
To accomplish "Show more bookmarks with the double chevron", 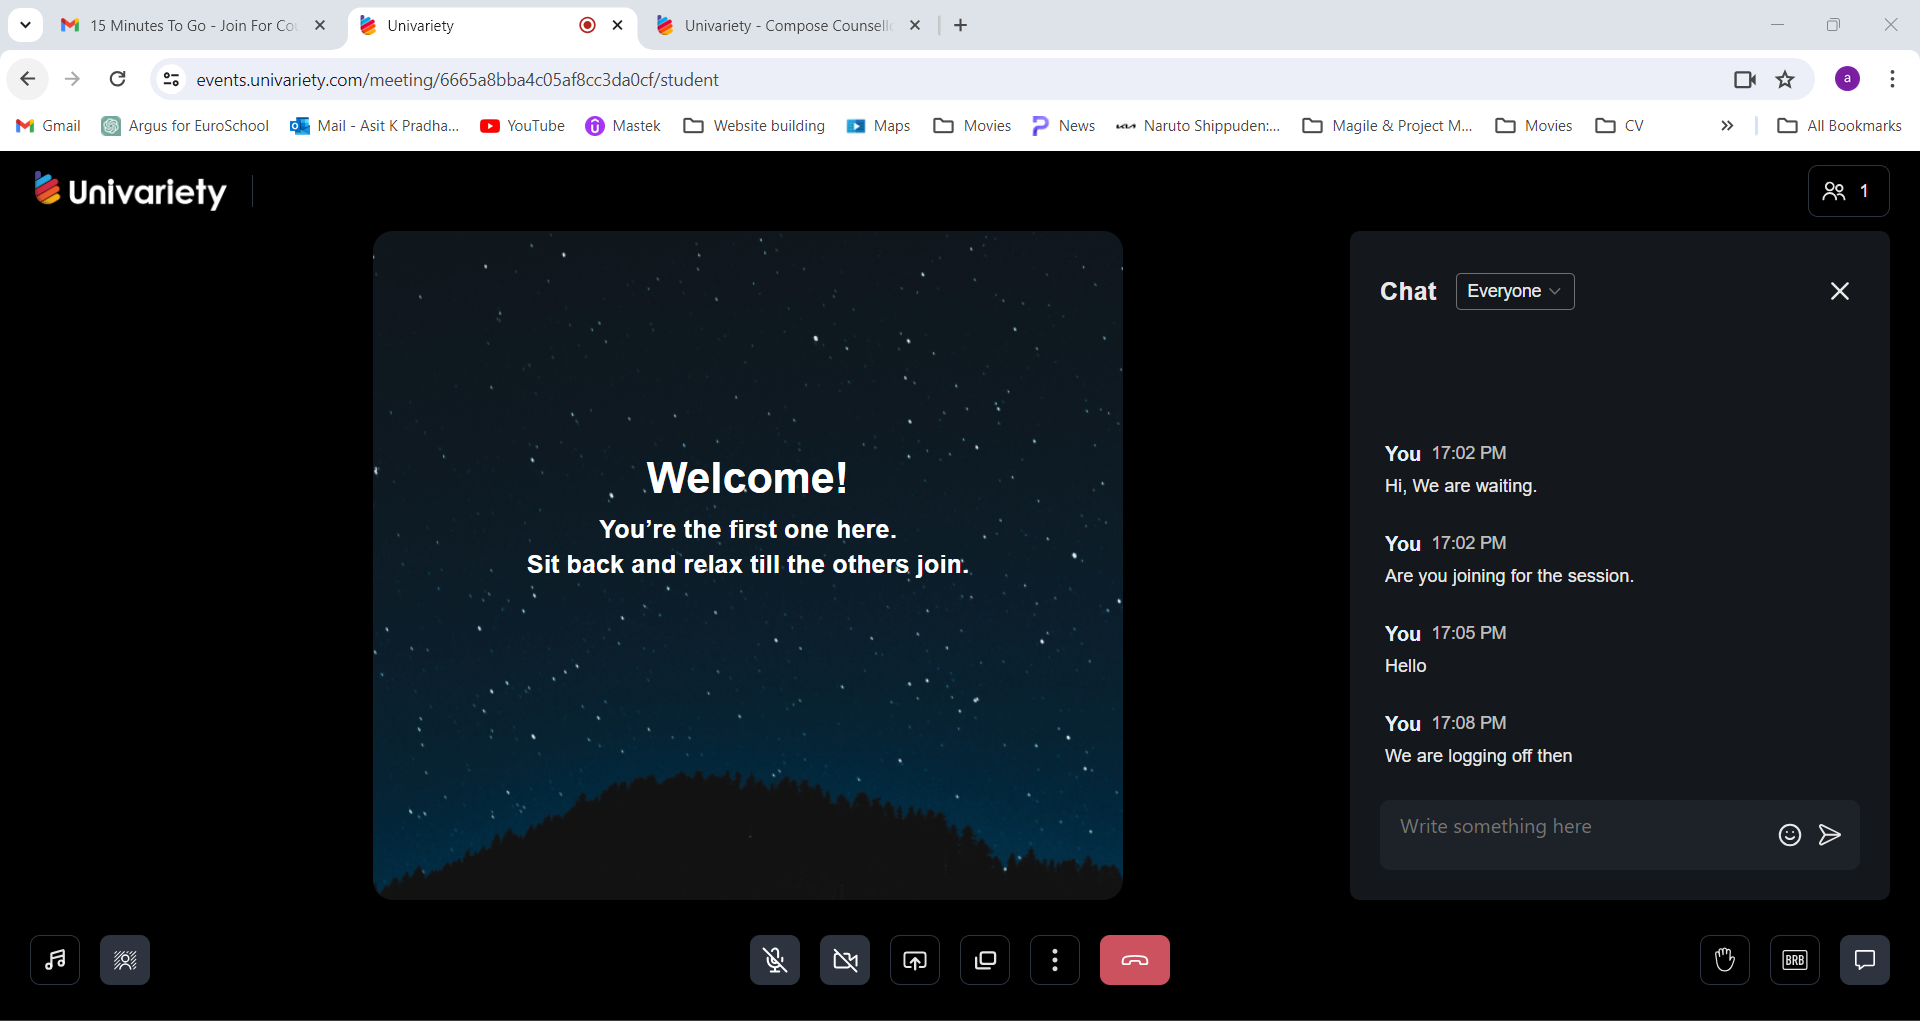I will point(1727,125).
